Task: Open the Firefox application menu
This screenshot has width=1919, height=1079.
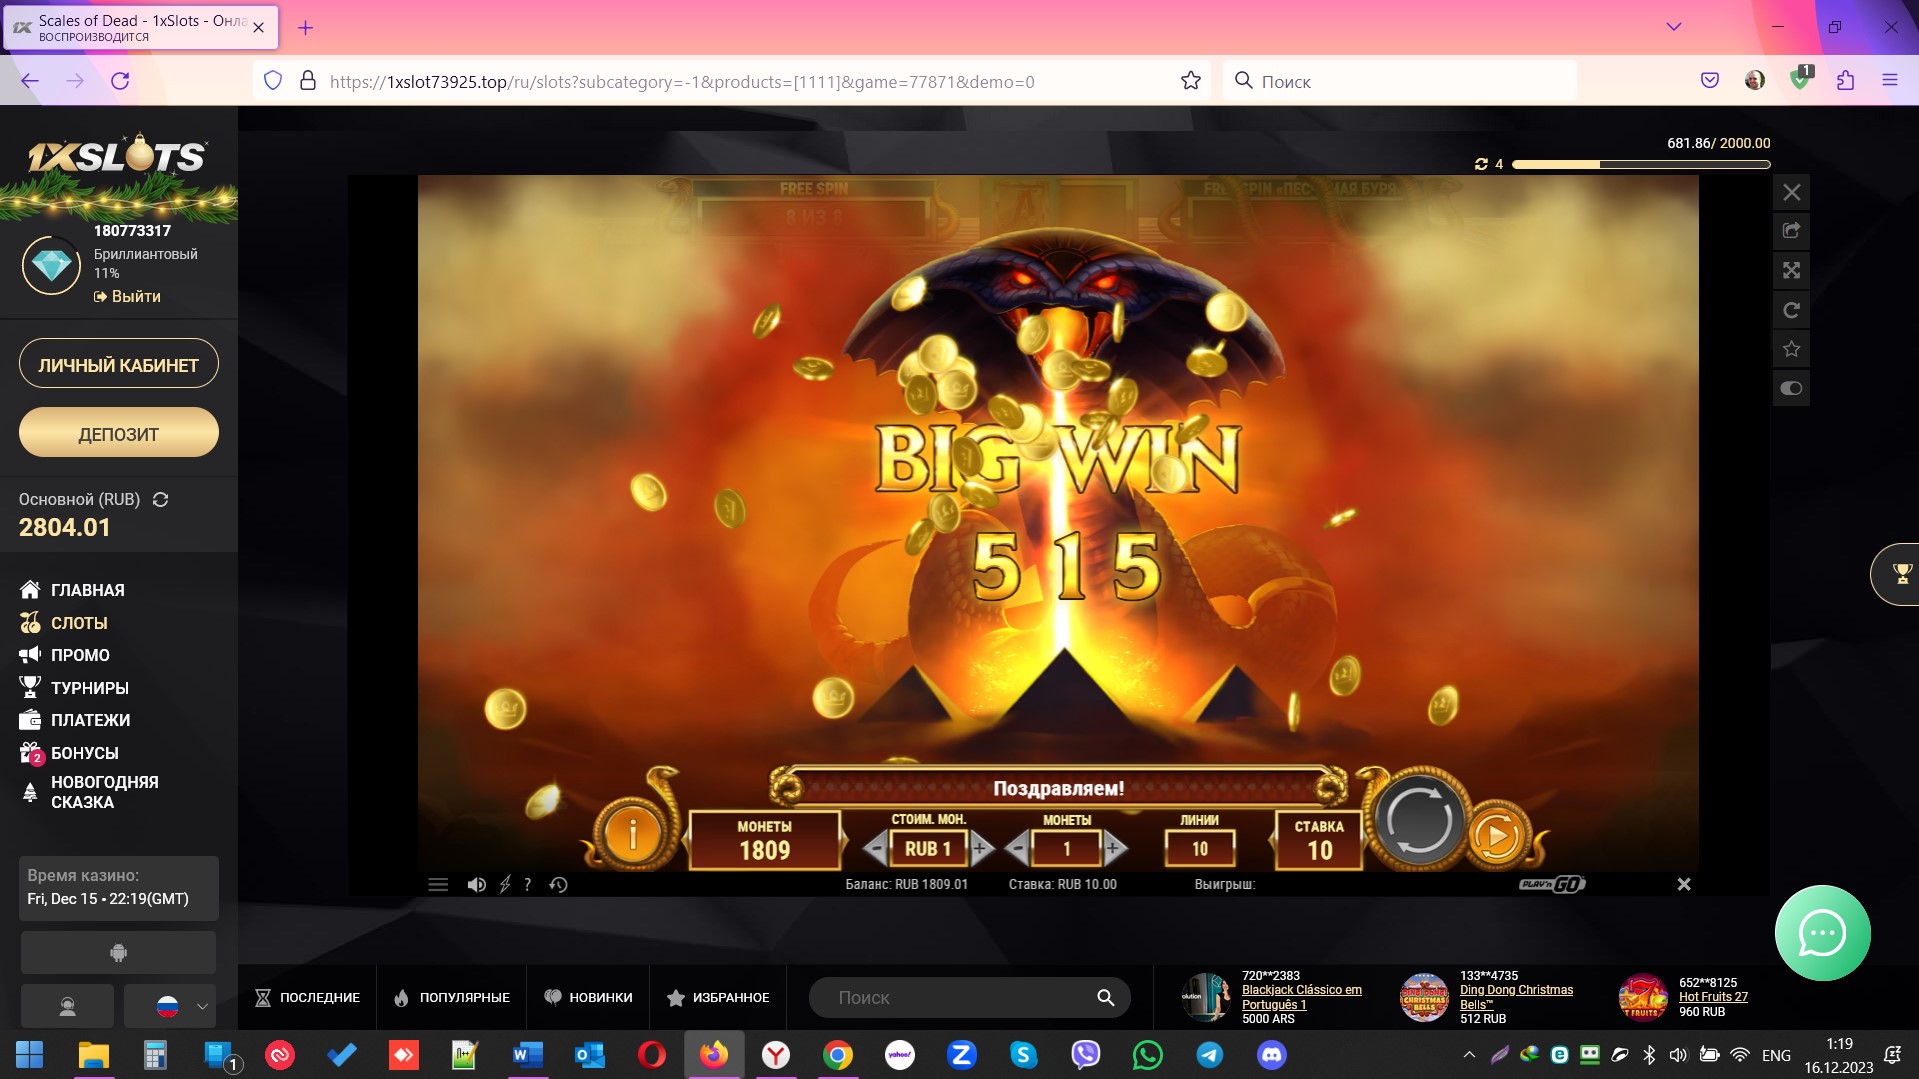Action: pyautogui.click(x=1890, y=81)
